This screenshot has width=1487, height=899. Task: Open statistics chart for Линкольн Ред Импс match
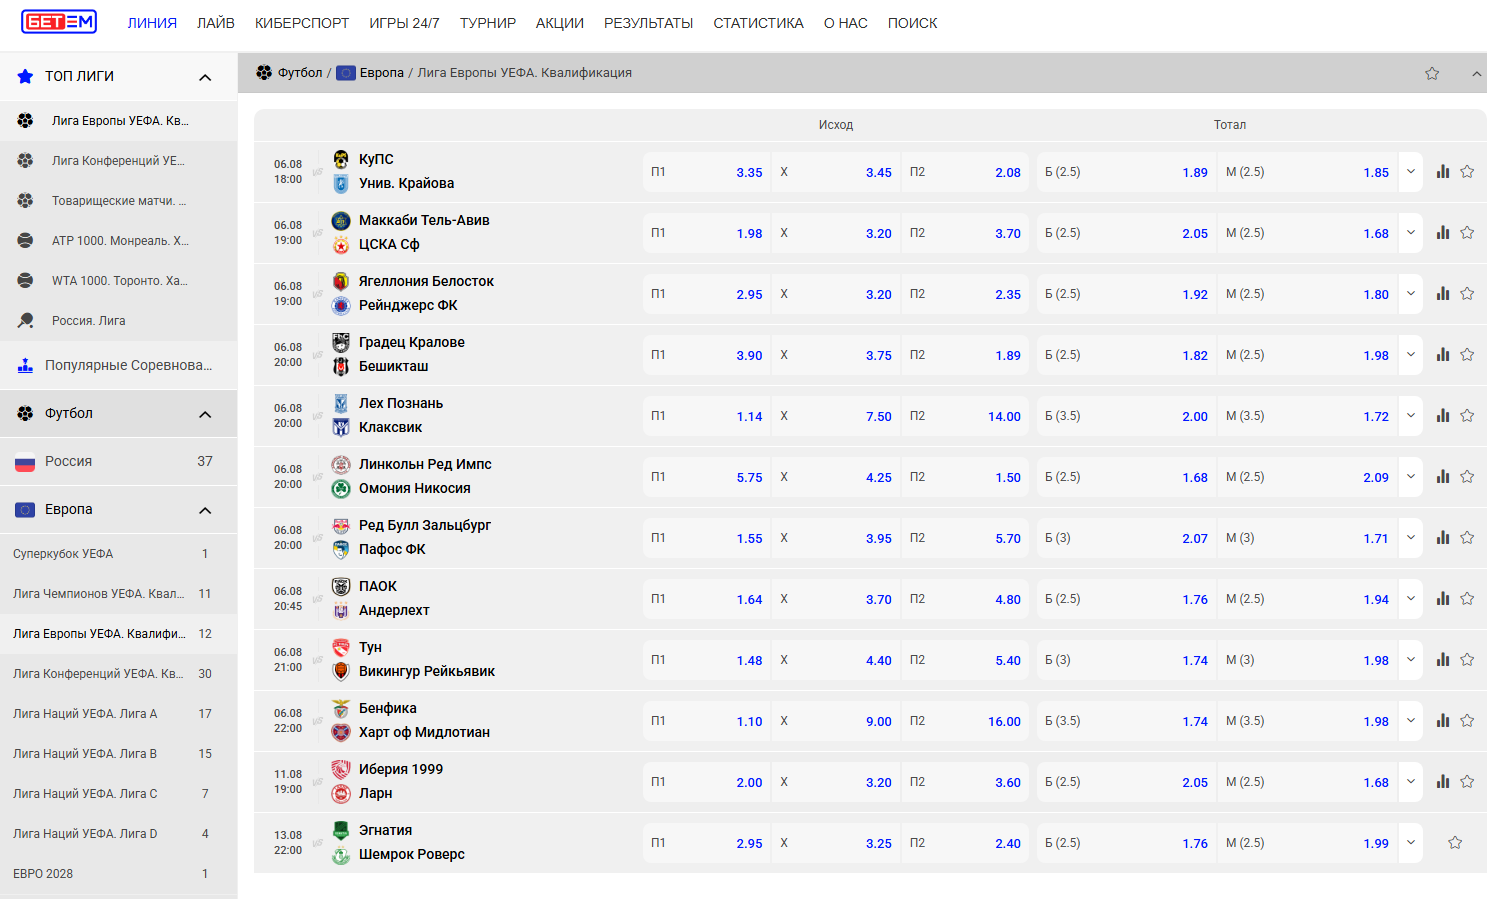tap(1443, 477)
